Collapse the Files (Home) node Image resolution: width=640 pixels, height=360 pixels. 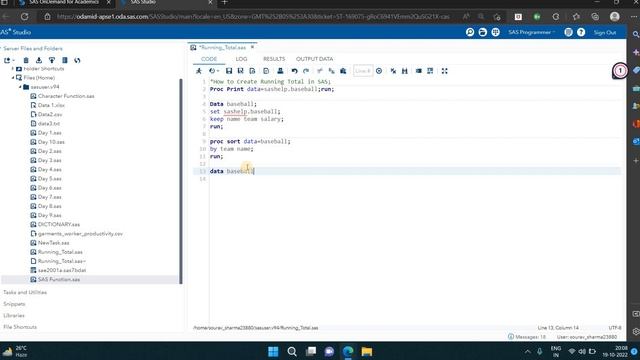coord(13,78)
